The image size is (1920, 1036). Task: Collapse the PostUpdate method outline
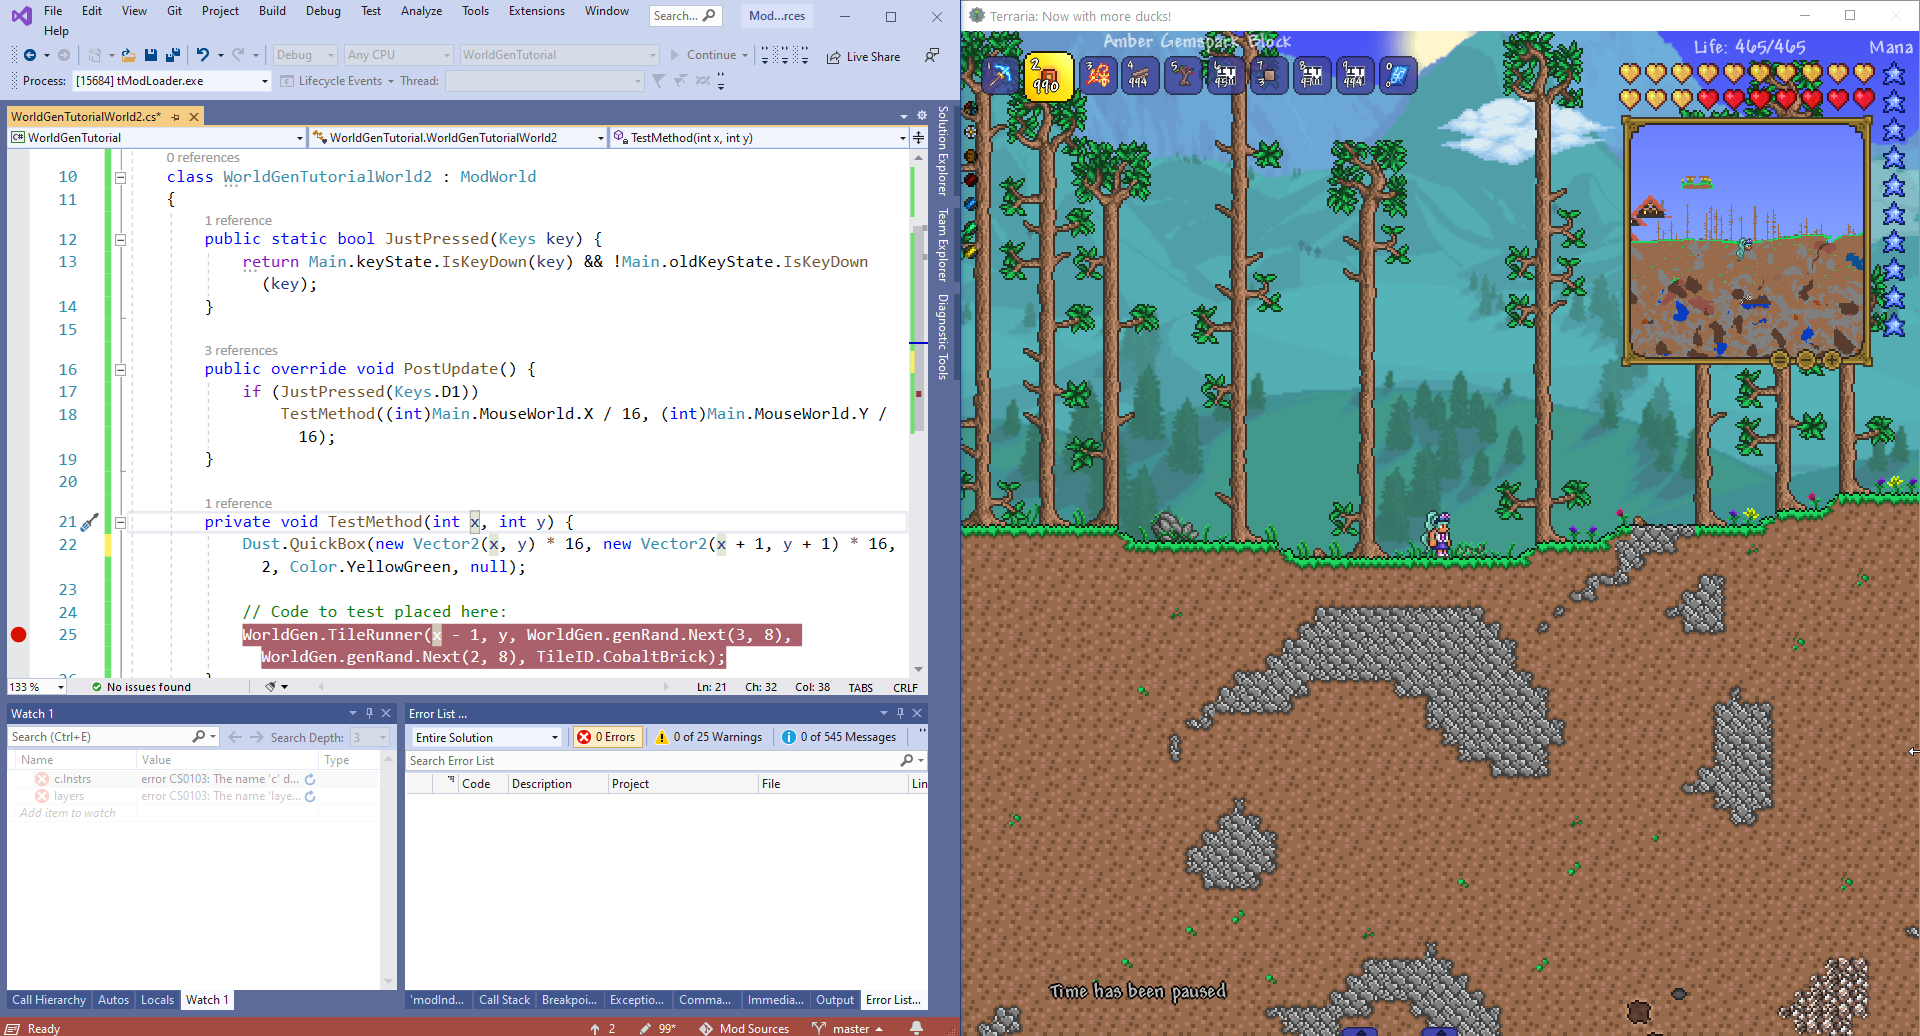coord(120,369)
